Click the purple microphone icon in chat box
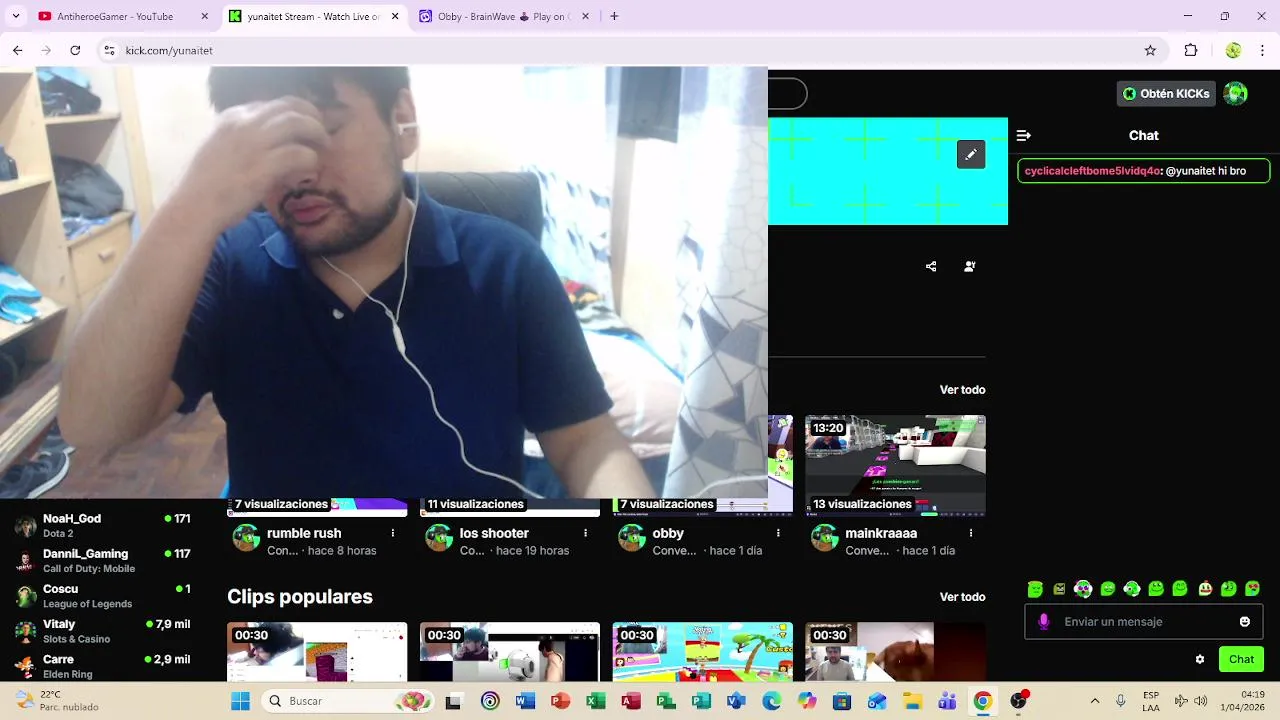The height and width of the screenshot is (720, 1280). (1044, 621)
